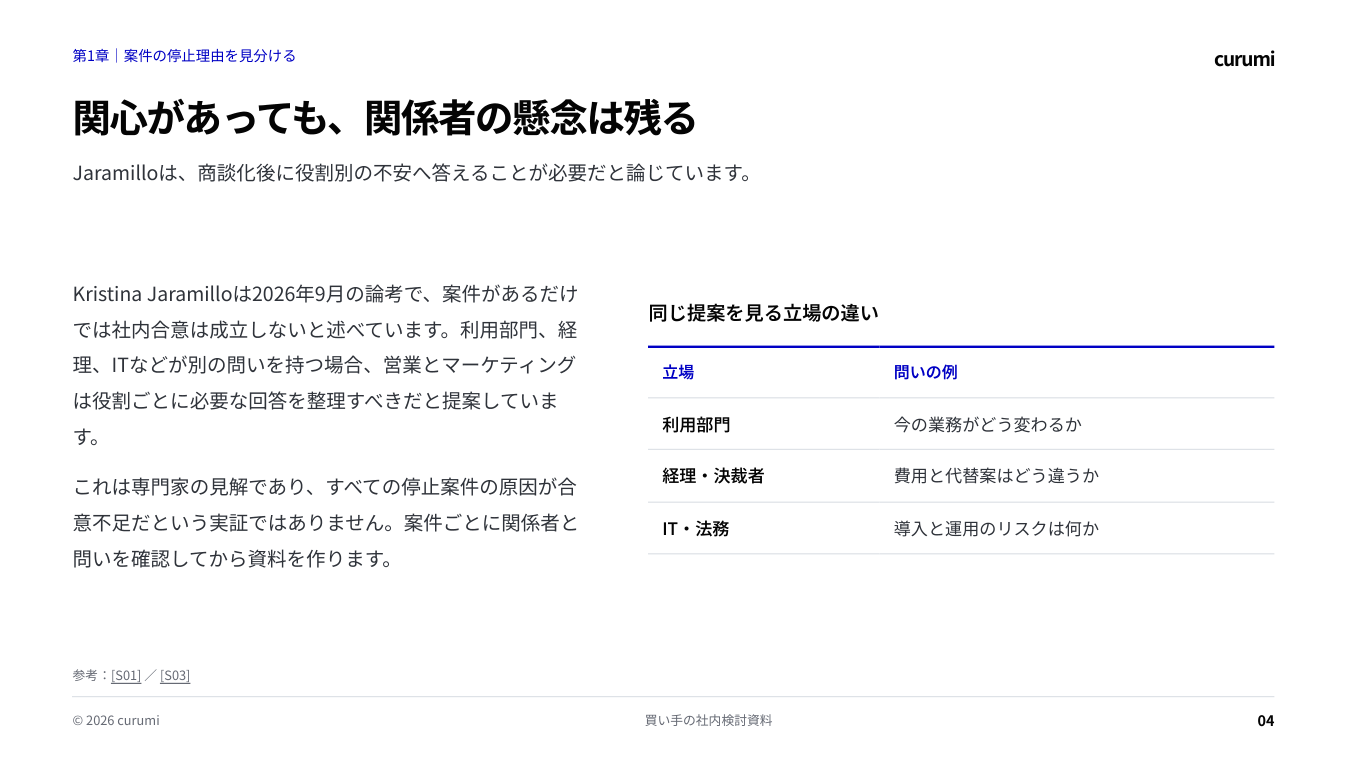Click the slide title 関心があっても、関係者の懸念は残る
This screenshot has width=1348, height=757.
click(384, 118)
